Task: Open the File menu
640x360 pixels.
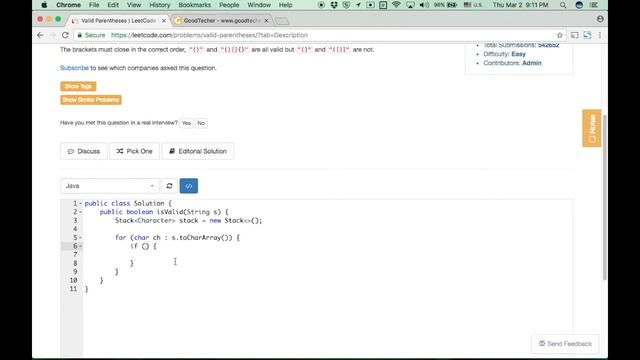Action: pyautogui.click(x=94, y=5)
